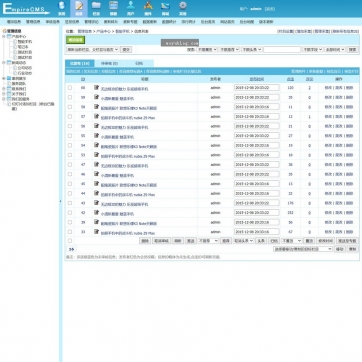Tick the checkbox for row ID 57
Image resolution: width=362 pixels, height=362 pixels.
click(x=70, y=117)
